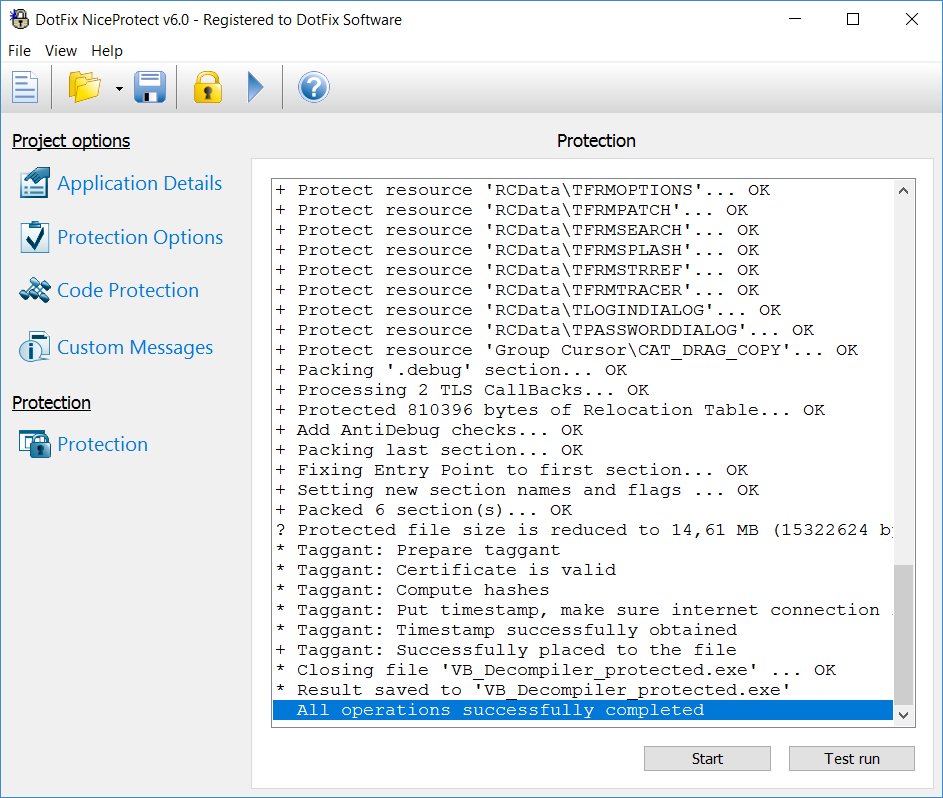943x798 pixels.
Task: Open project with the folder icon
Action: click(85, 88)
